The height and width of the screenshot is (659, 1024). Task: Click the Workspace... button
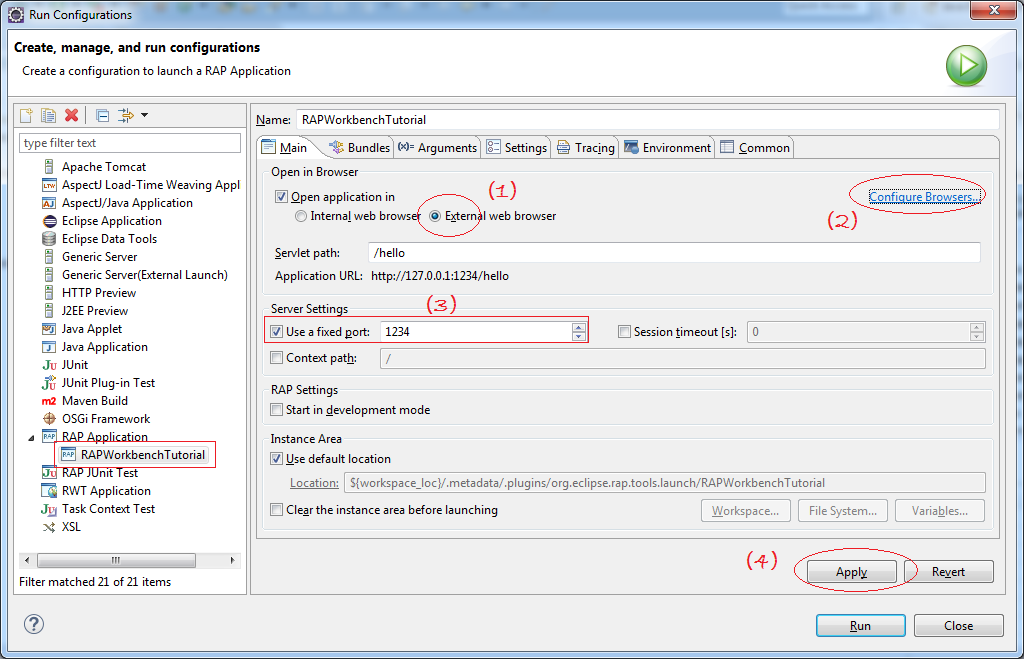click(746, 511)
